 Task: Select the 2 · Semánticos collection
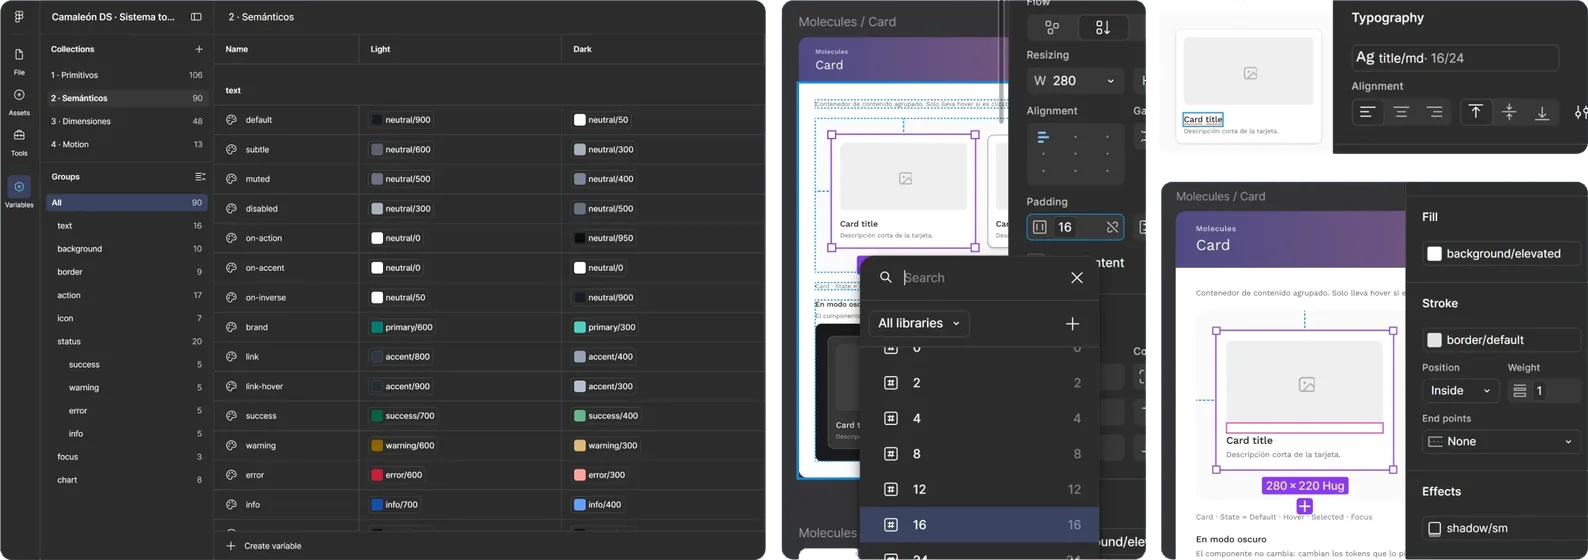click(126, 98)
